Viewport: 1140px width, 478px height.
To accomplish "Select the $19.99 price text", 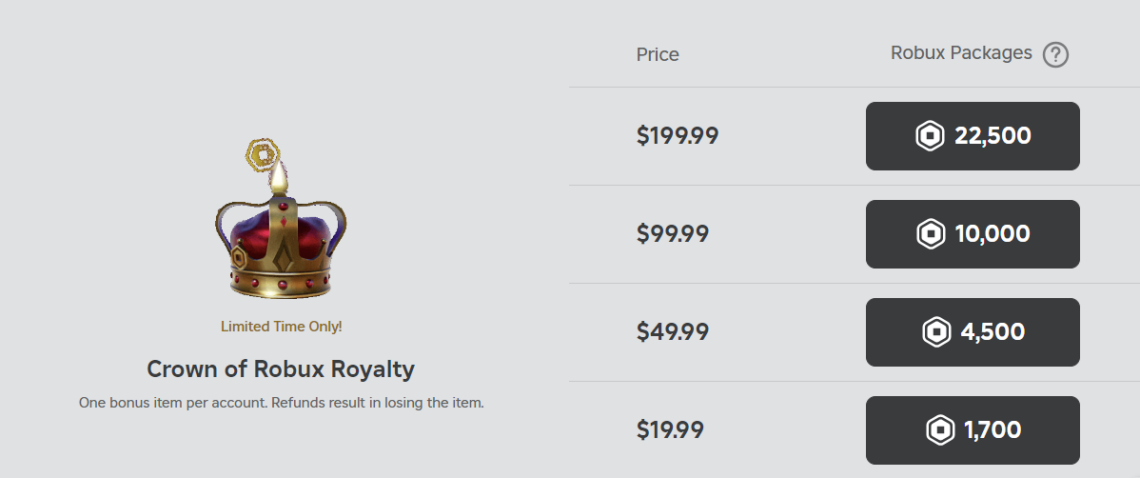I will pos(670,430).
